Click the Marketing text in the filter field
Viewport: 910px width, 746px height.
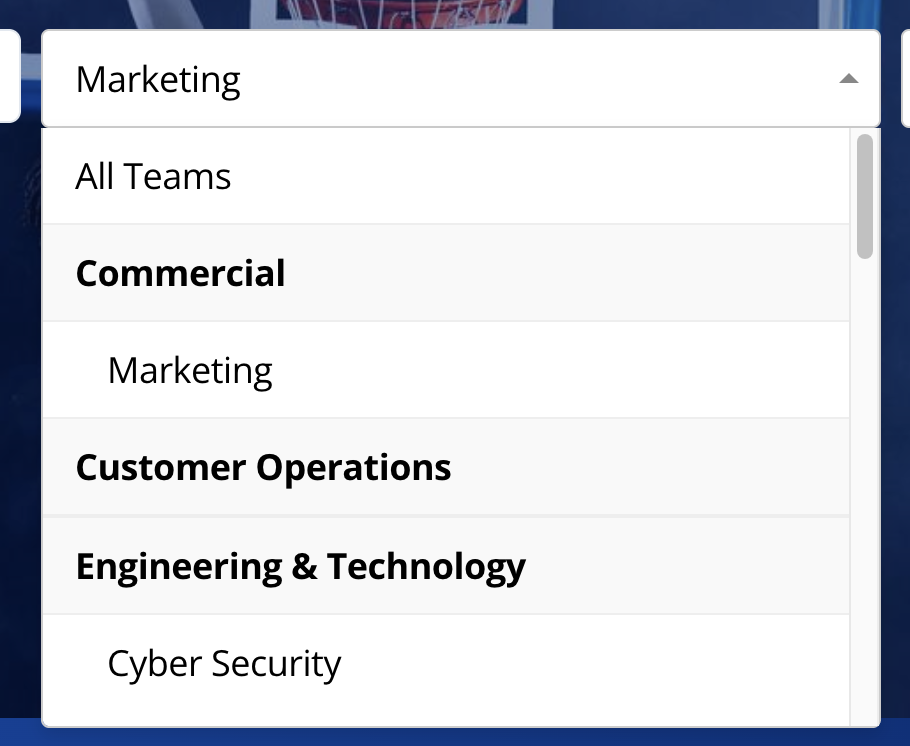click(157, 79)
